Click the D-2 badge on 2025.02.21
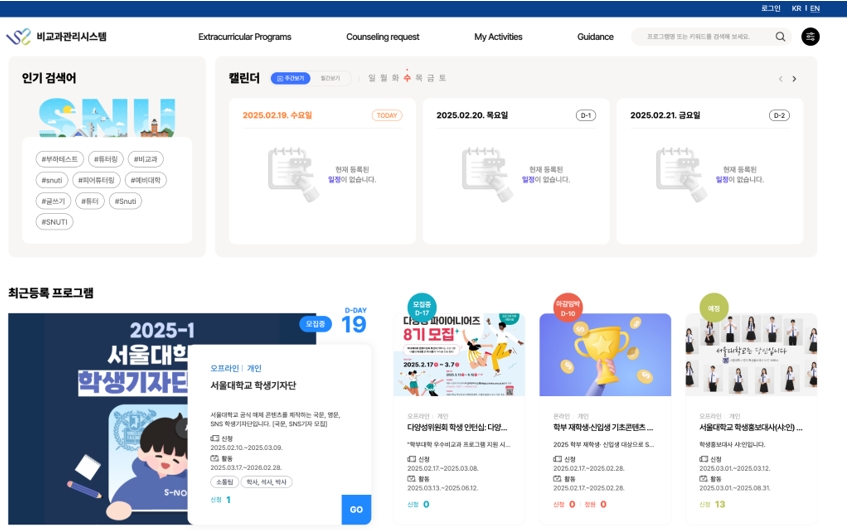Screen dimensions: 847x531 (x=779, y=115)
